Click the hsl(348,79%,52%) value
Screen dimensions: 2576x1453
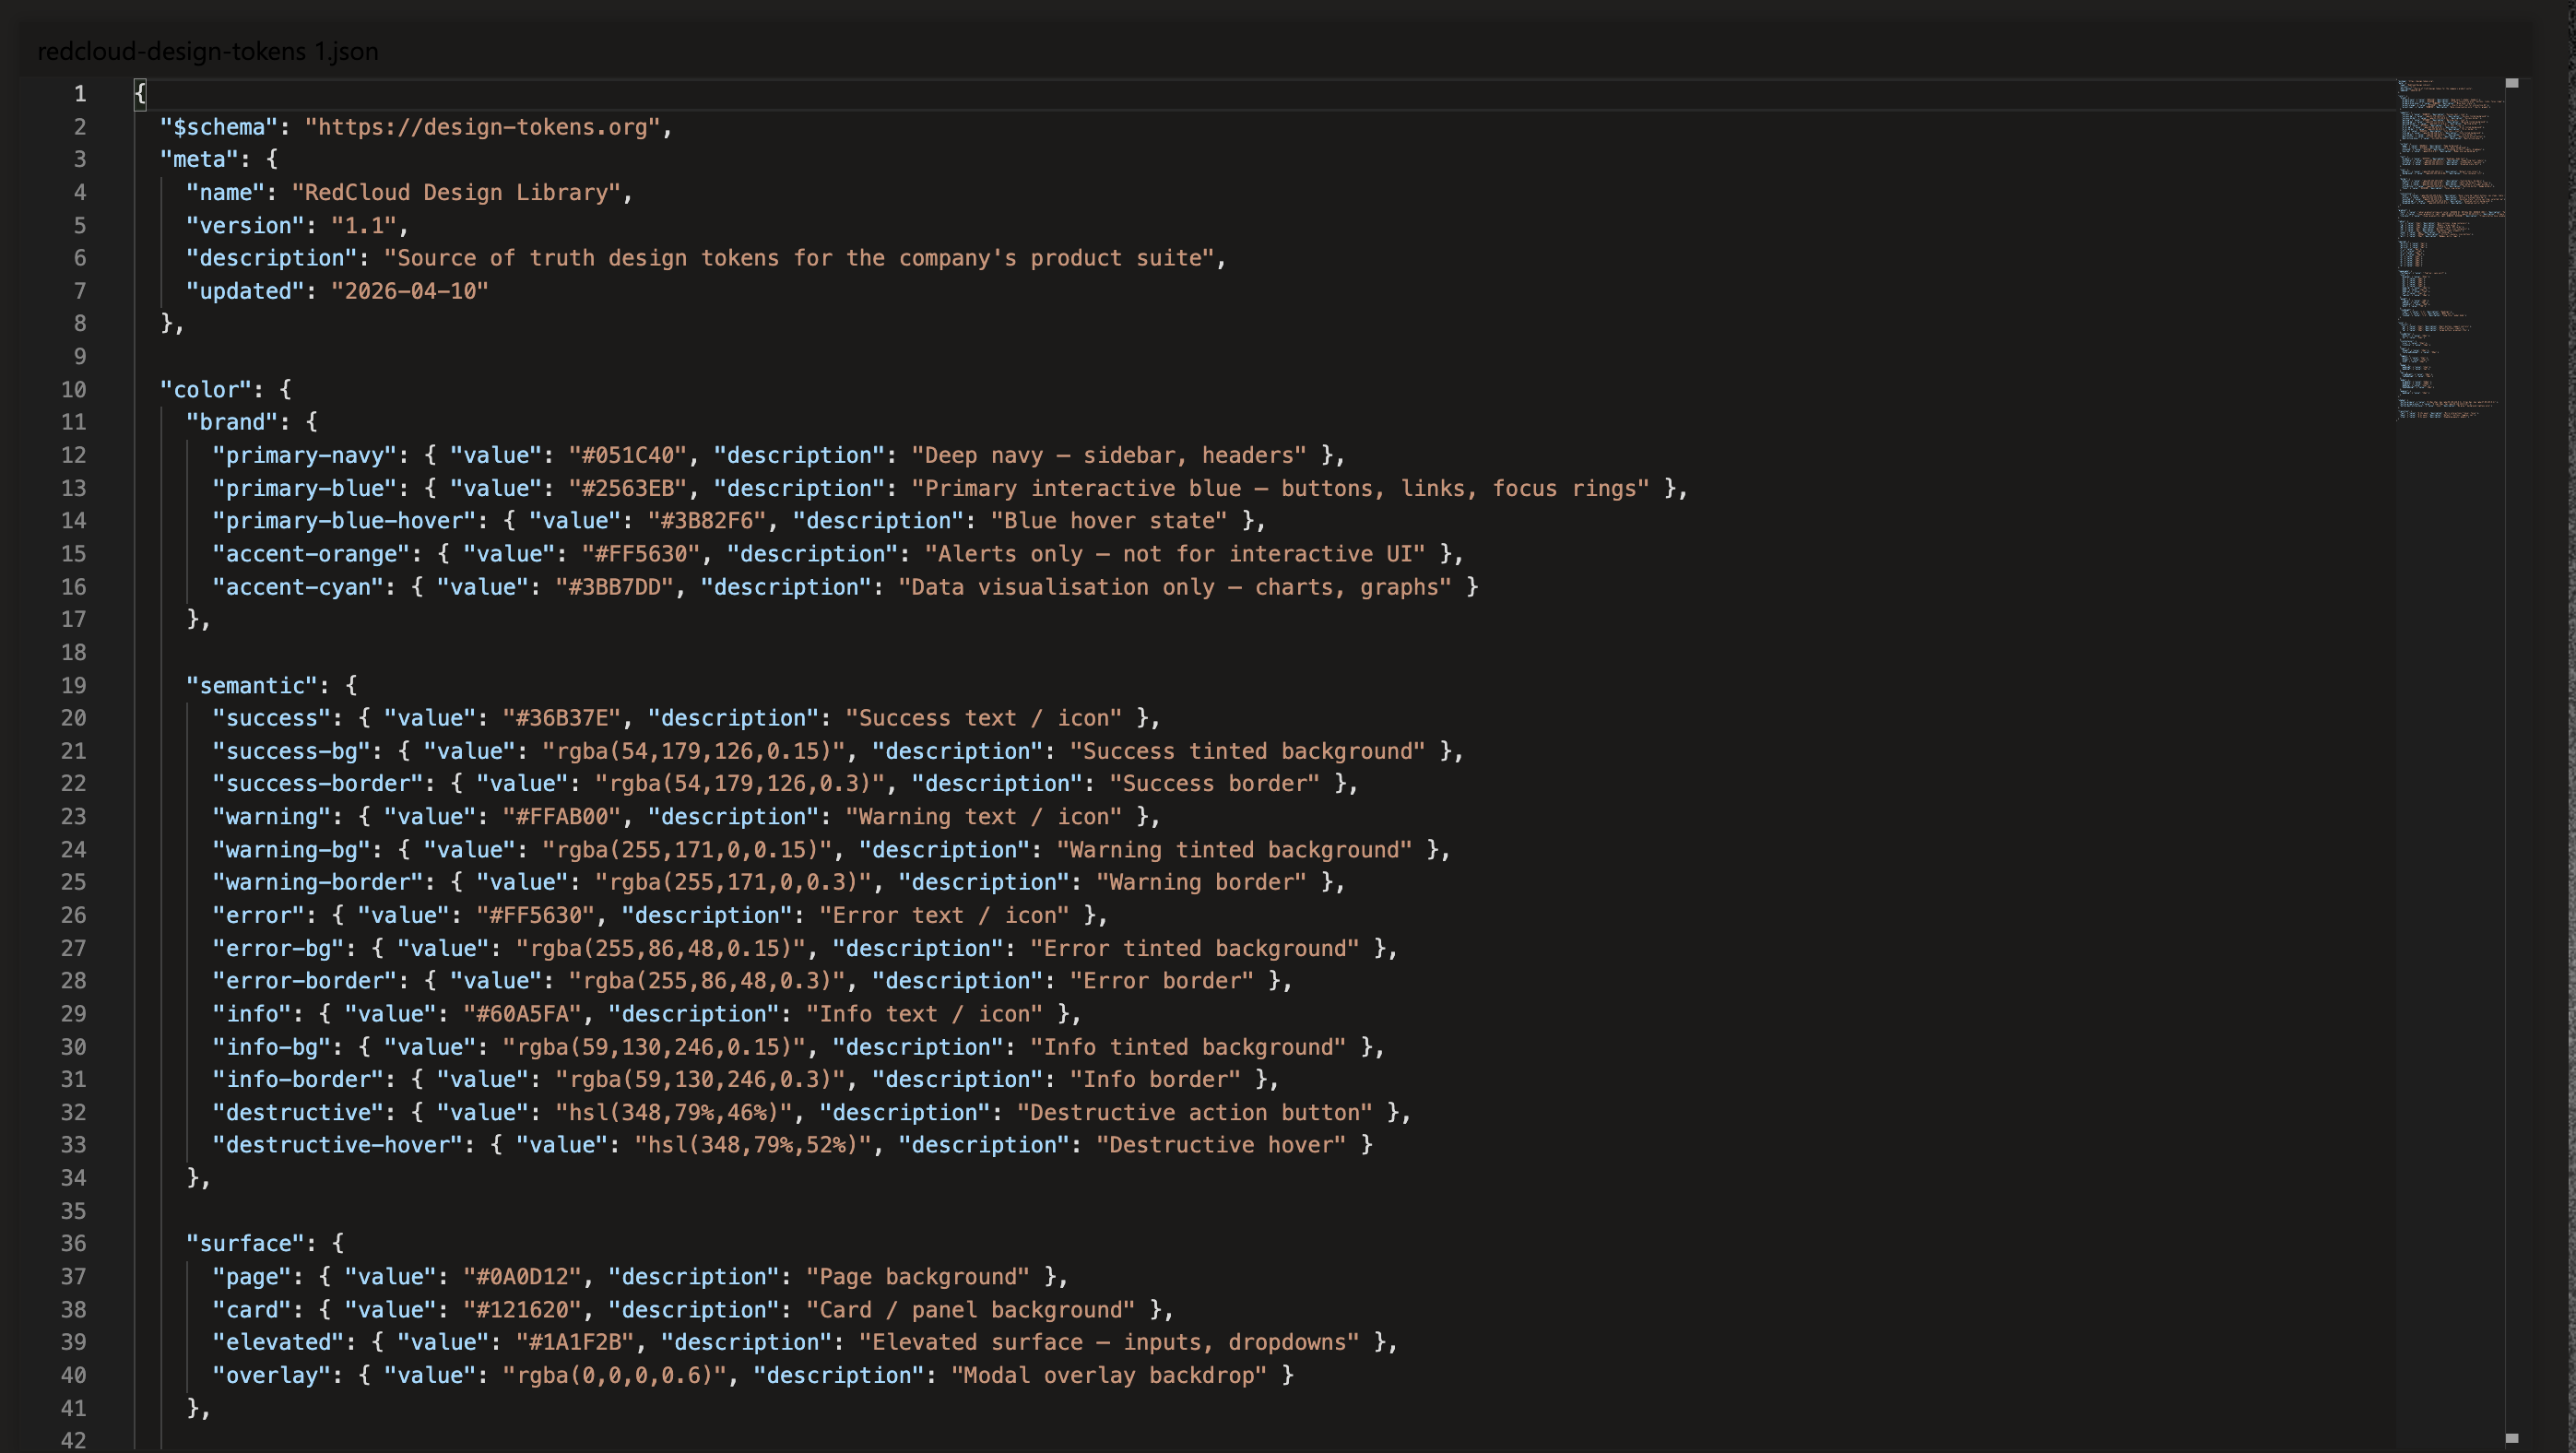[753, 1145]
